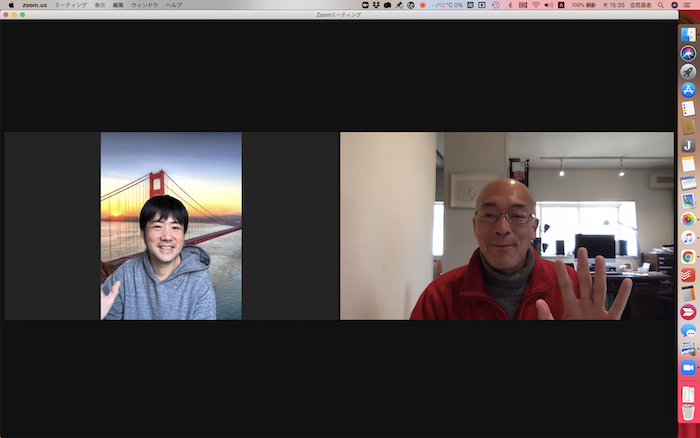This screenshot has height=438, width=700.
Task: Open the Photos app in the Dock
Action: coord(688,219)
